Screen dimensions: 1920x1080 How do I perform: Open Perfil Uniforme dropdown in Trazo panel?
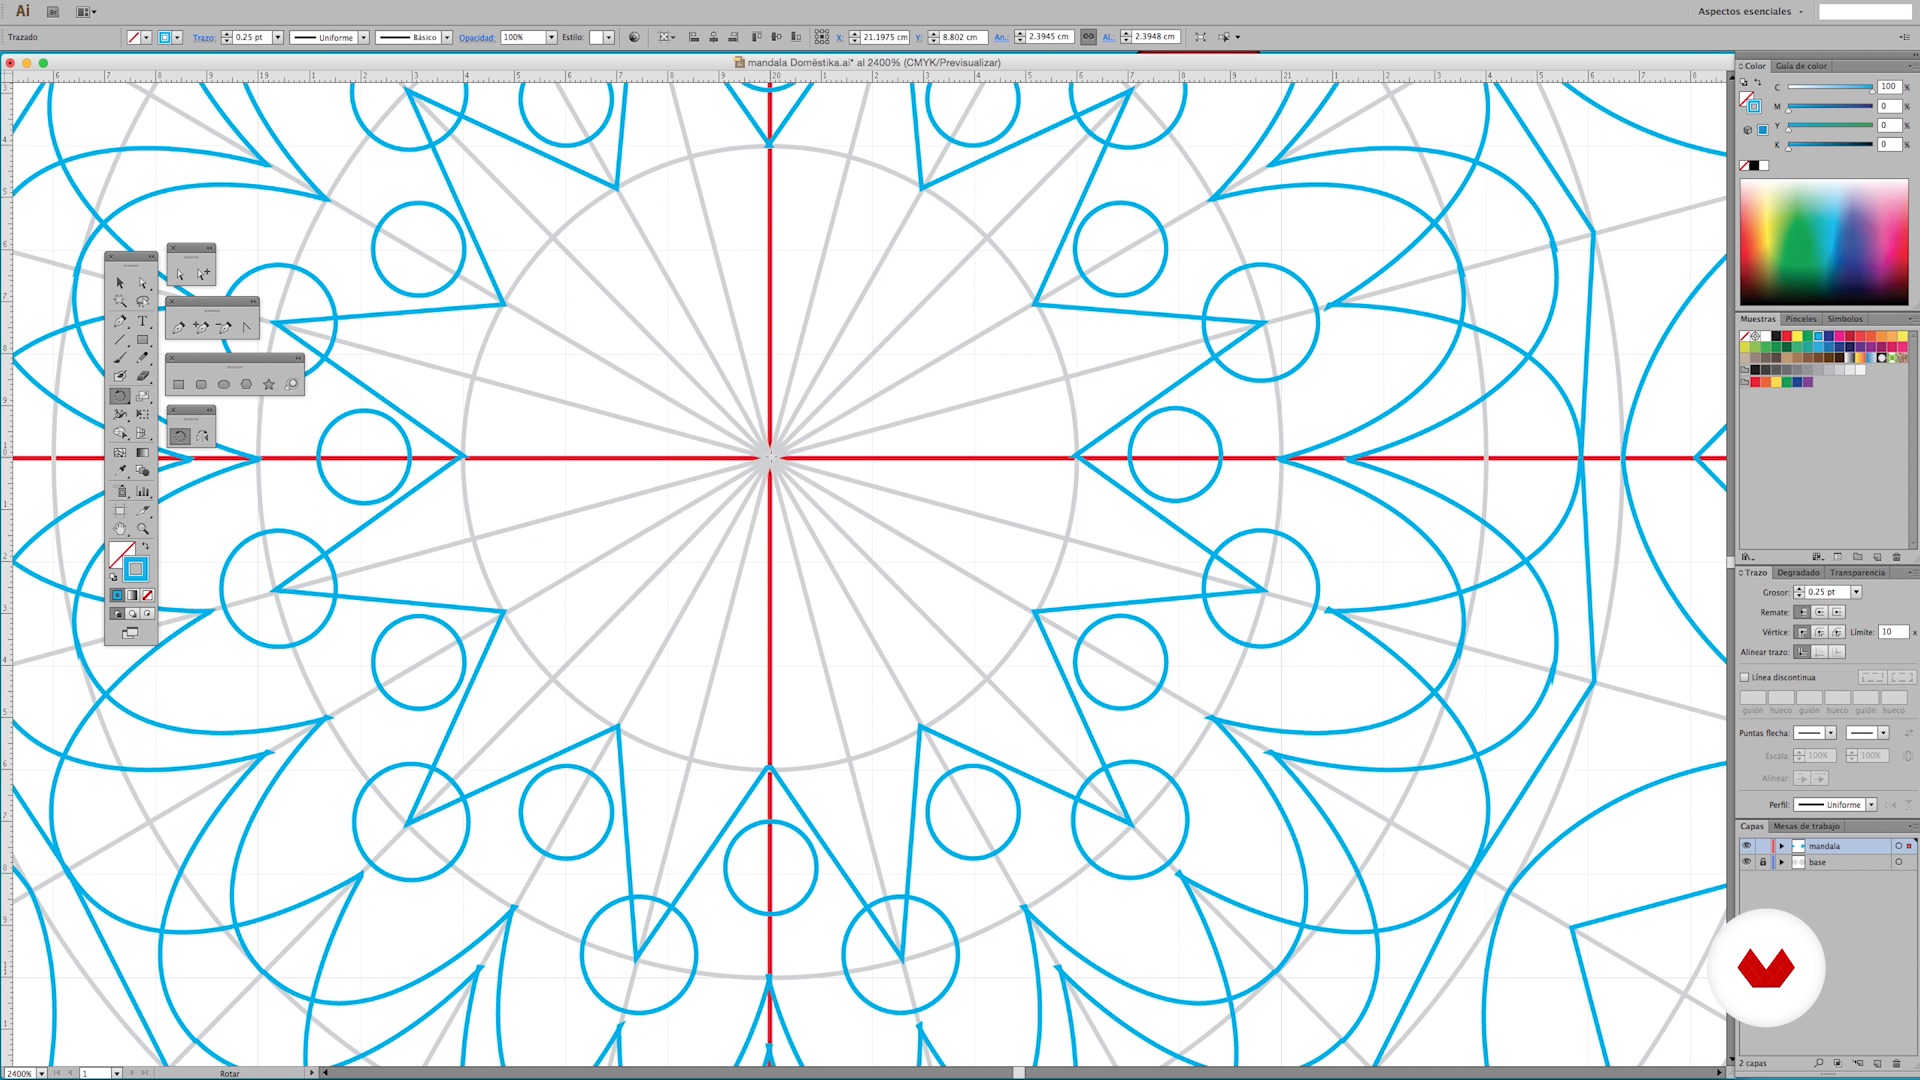coord(1871,805)
